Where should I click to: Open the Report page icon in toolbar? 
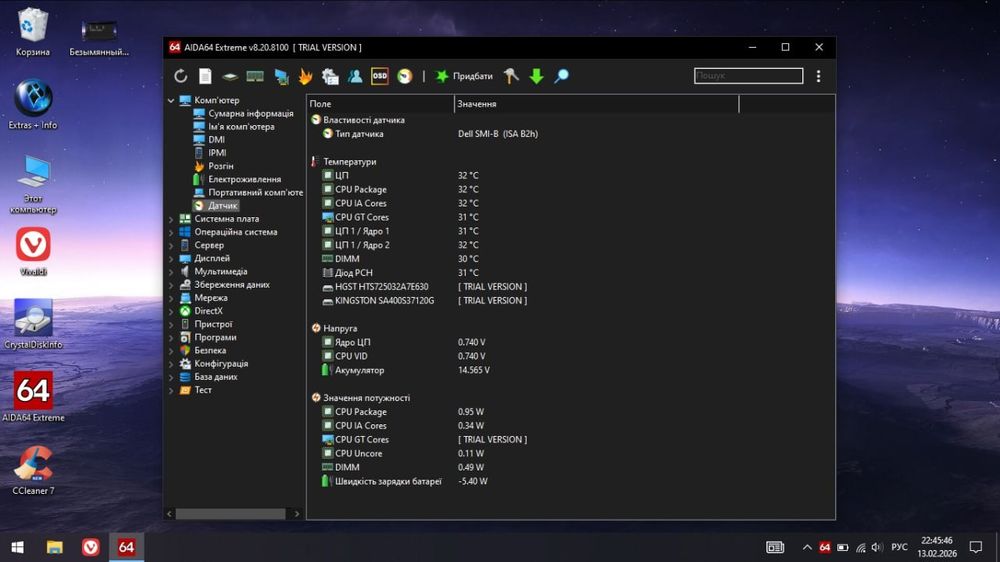(x=205, y=76)
